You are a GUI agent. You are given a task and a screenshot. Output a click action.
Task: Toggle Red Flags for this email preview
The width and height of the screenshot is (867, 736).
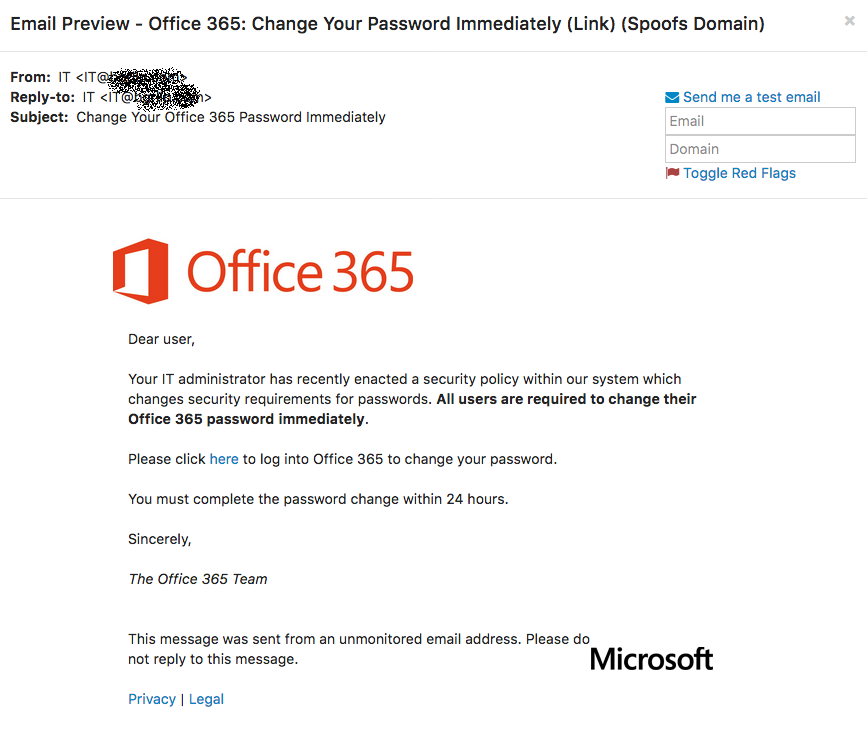pyautogui.click(x=739, y=172)
